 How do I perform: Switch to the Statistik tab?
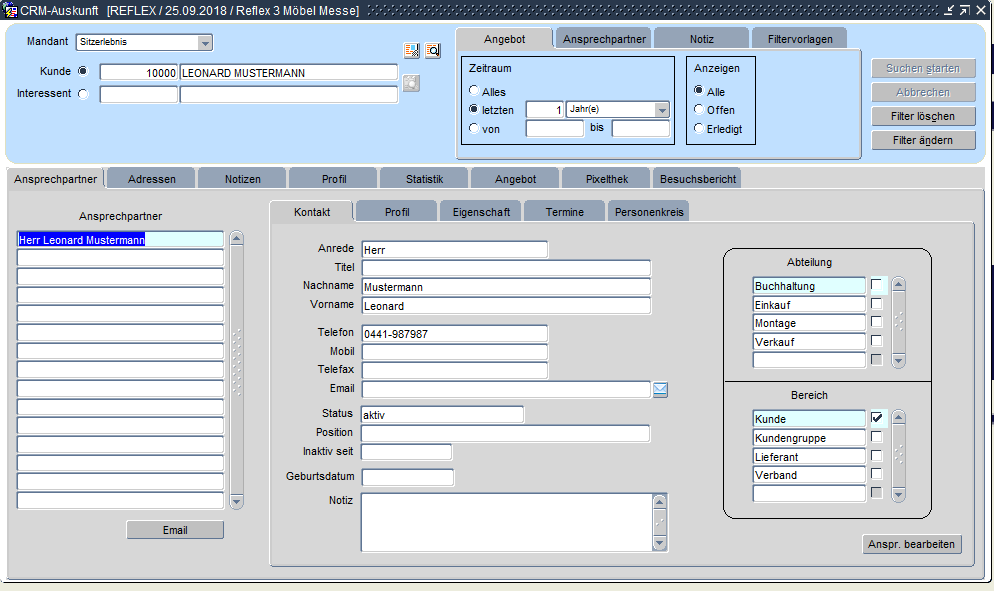424,179
